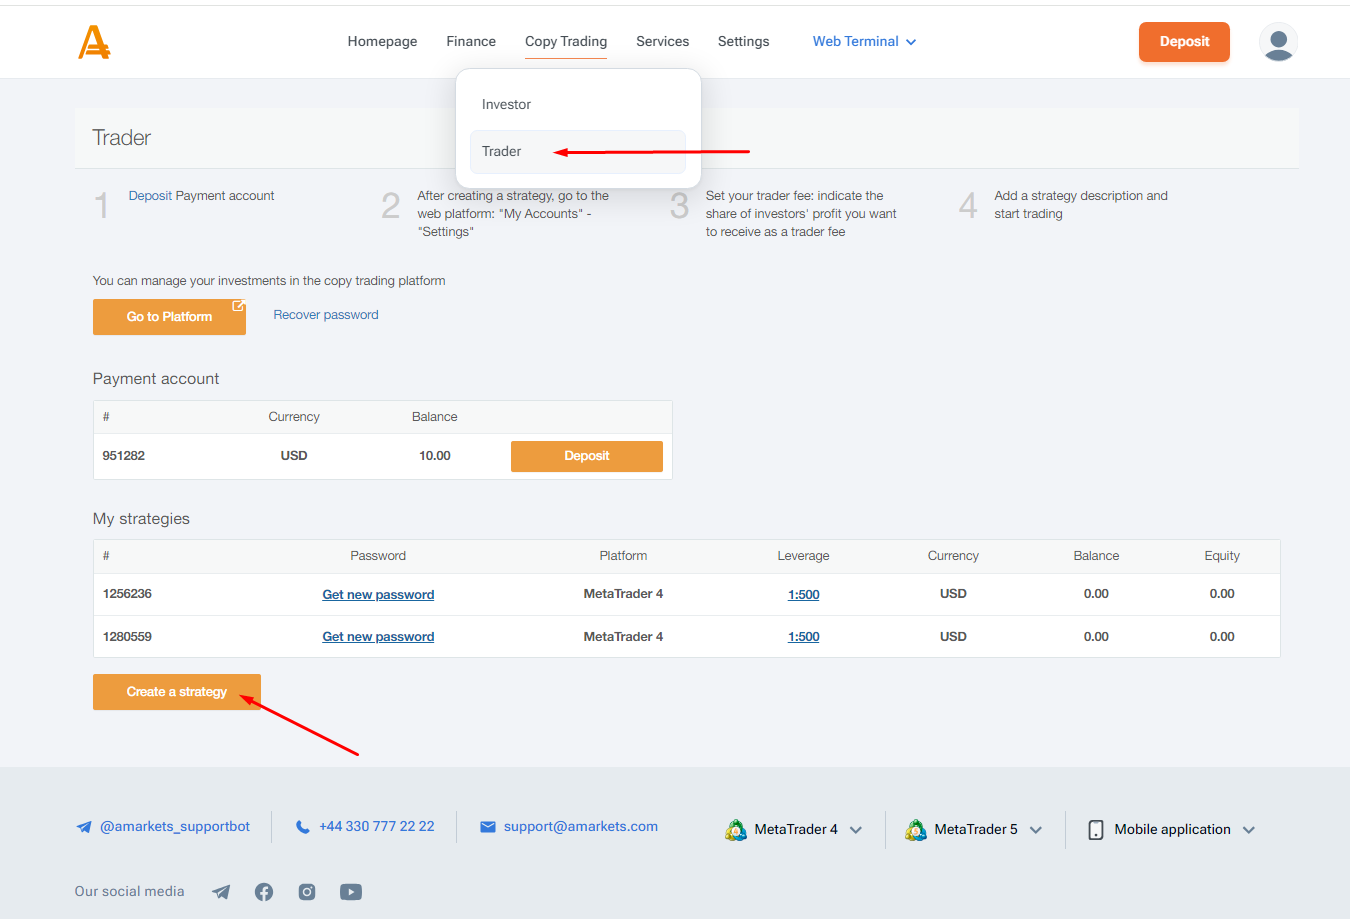
Task: Click the Recover password link
Action: [x=326, y=315]
